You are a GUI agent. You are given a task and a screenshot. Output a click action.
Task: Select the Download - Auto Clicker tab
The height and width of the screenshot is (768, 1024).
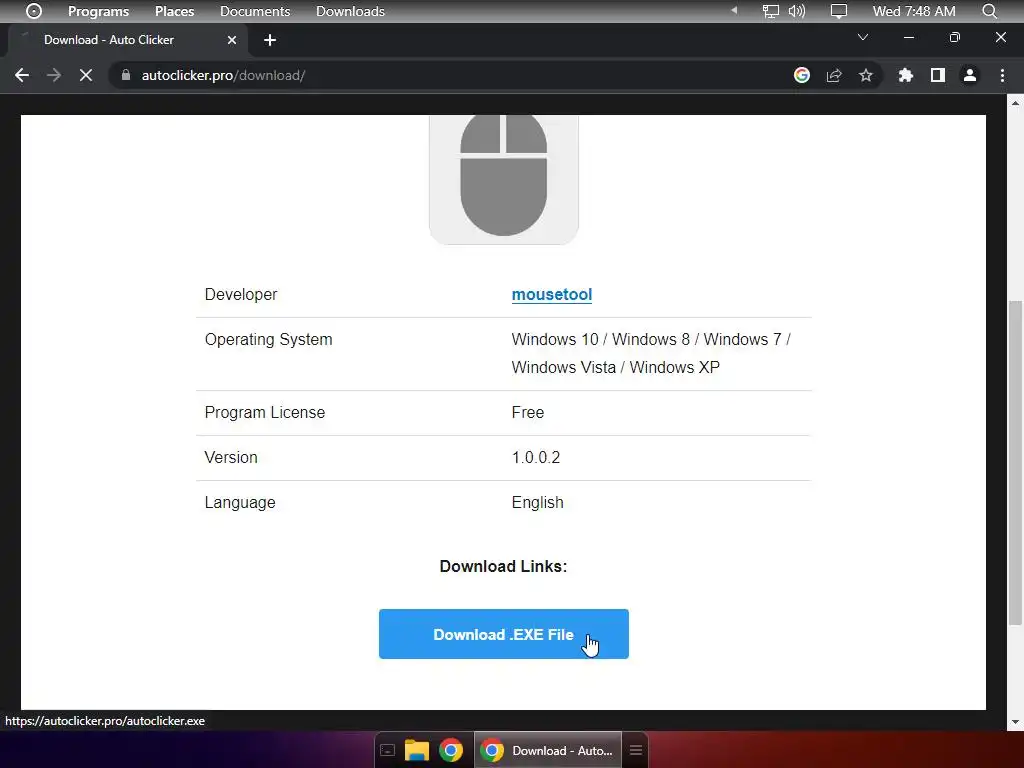coord(127,40)
